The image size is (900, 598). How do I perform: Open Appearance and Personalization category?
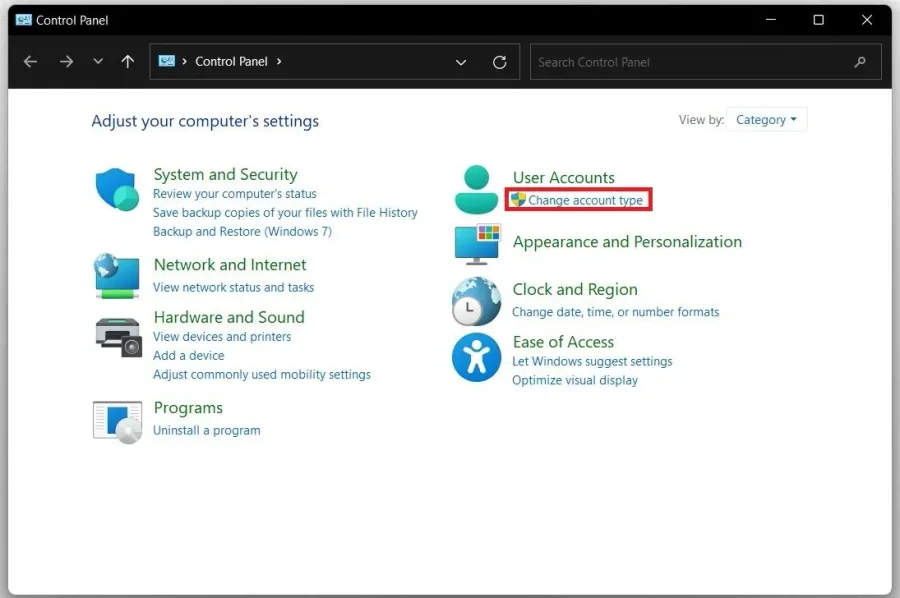(627, 242)
